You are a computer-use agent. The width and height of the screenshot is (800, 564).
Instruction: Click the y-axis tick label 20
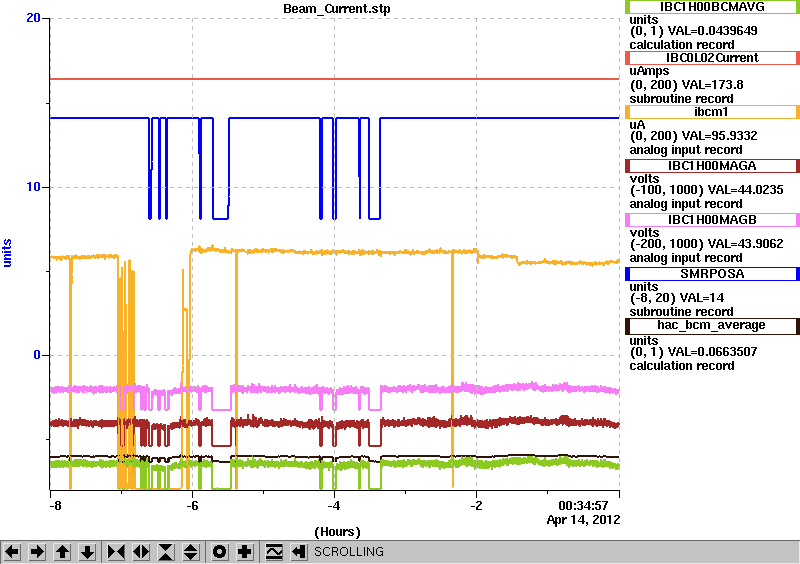pos(33,18)
